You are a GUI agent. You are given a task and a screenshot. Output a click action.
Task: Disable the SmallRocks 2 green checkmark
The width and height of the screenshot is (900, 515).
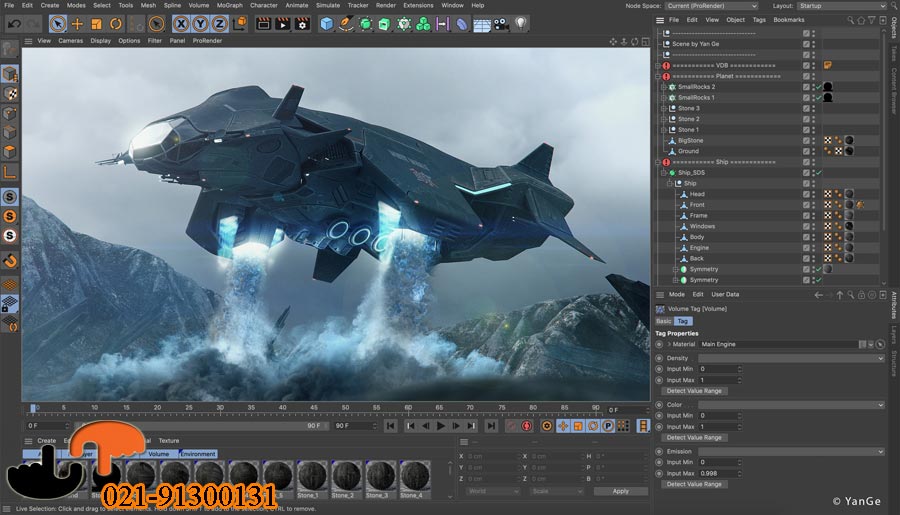(819, 87)
